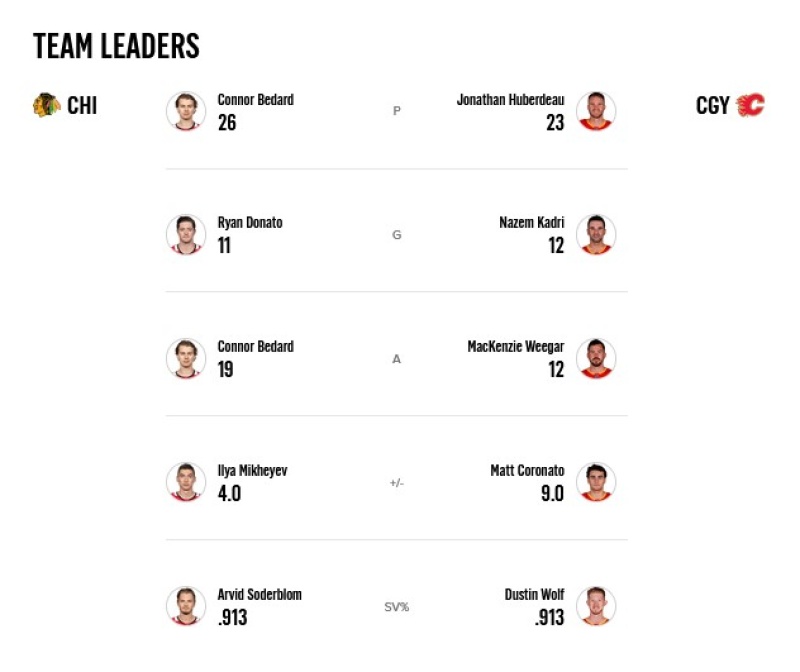The width and height of the screenshot is (800, 672).
Task: Click the CGY team abbreviation
Action: (713, 106)
